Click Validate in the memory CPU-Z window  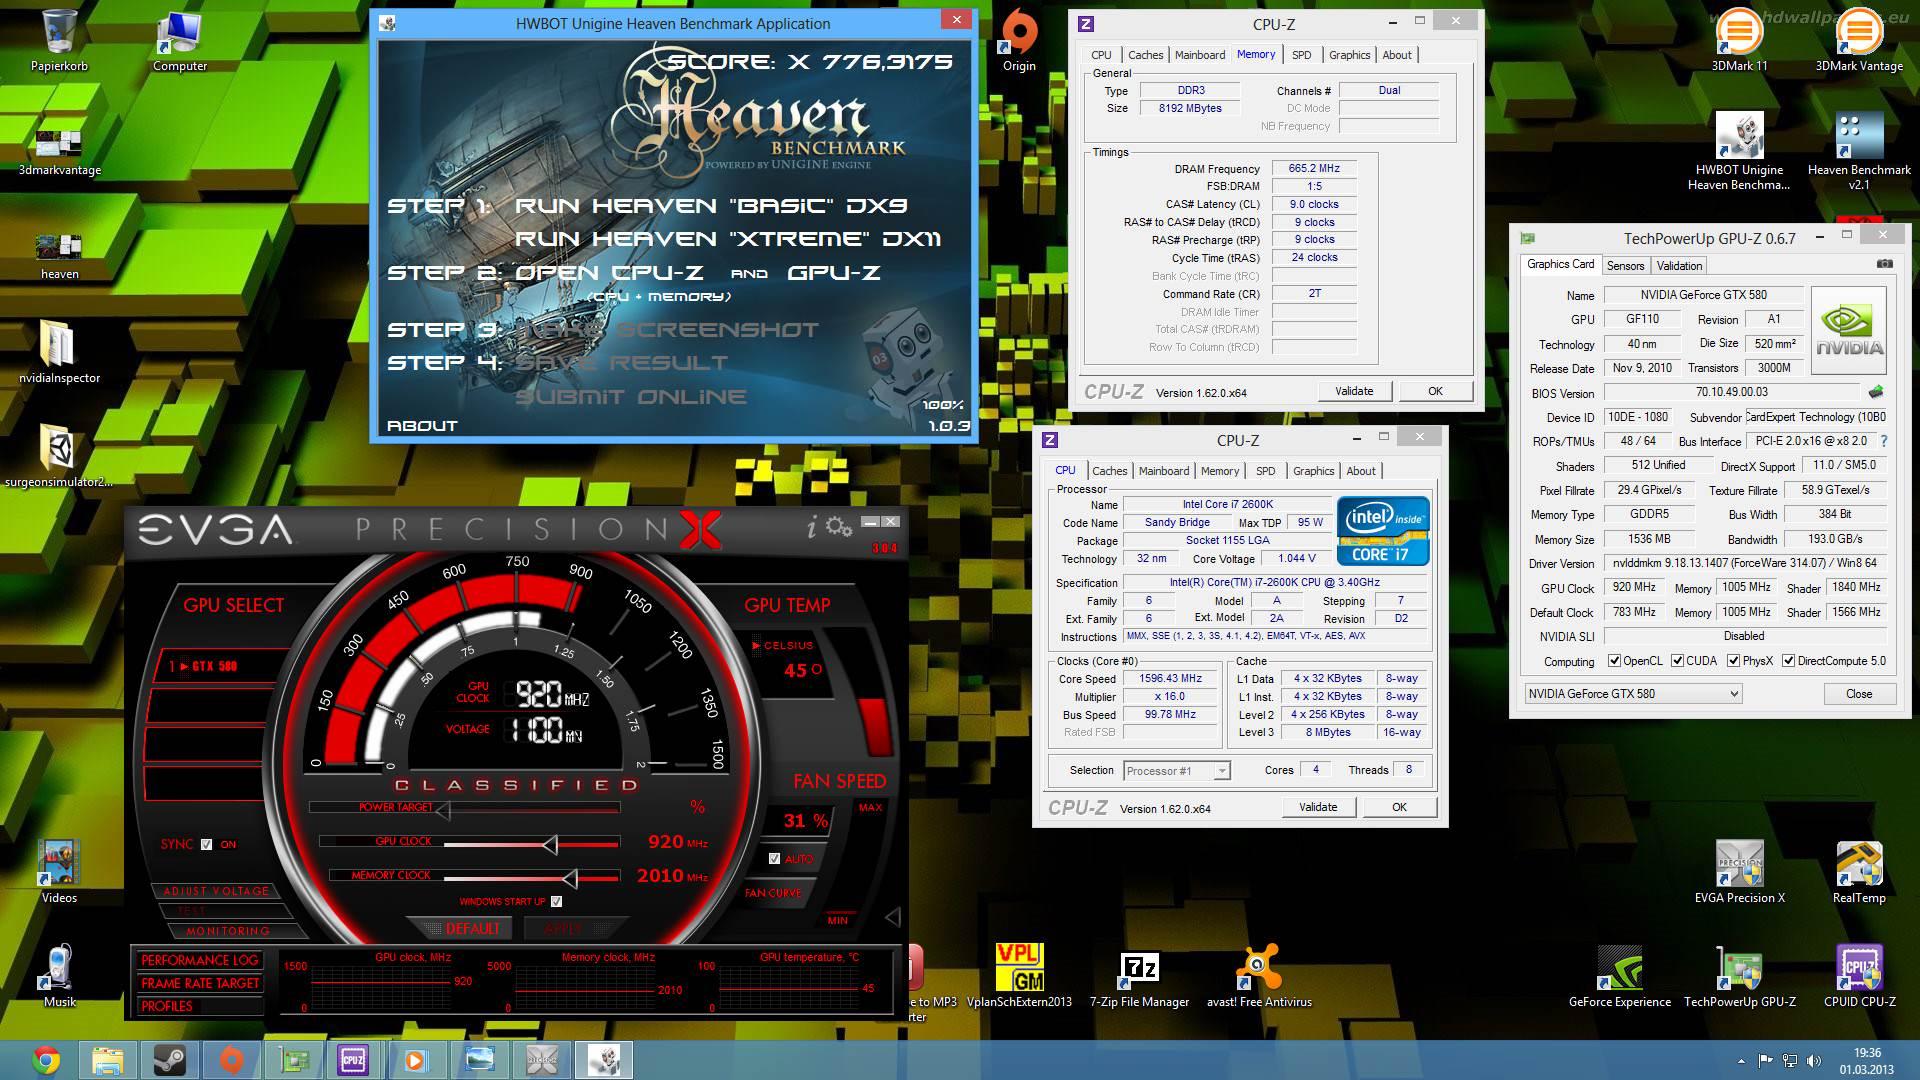coord(1354,391)
